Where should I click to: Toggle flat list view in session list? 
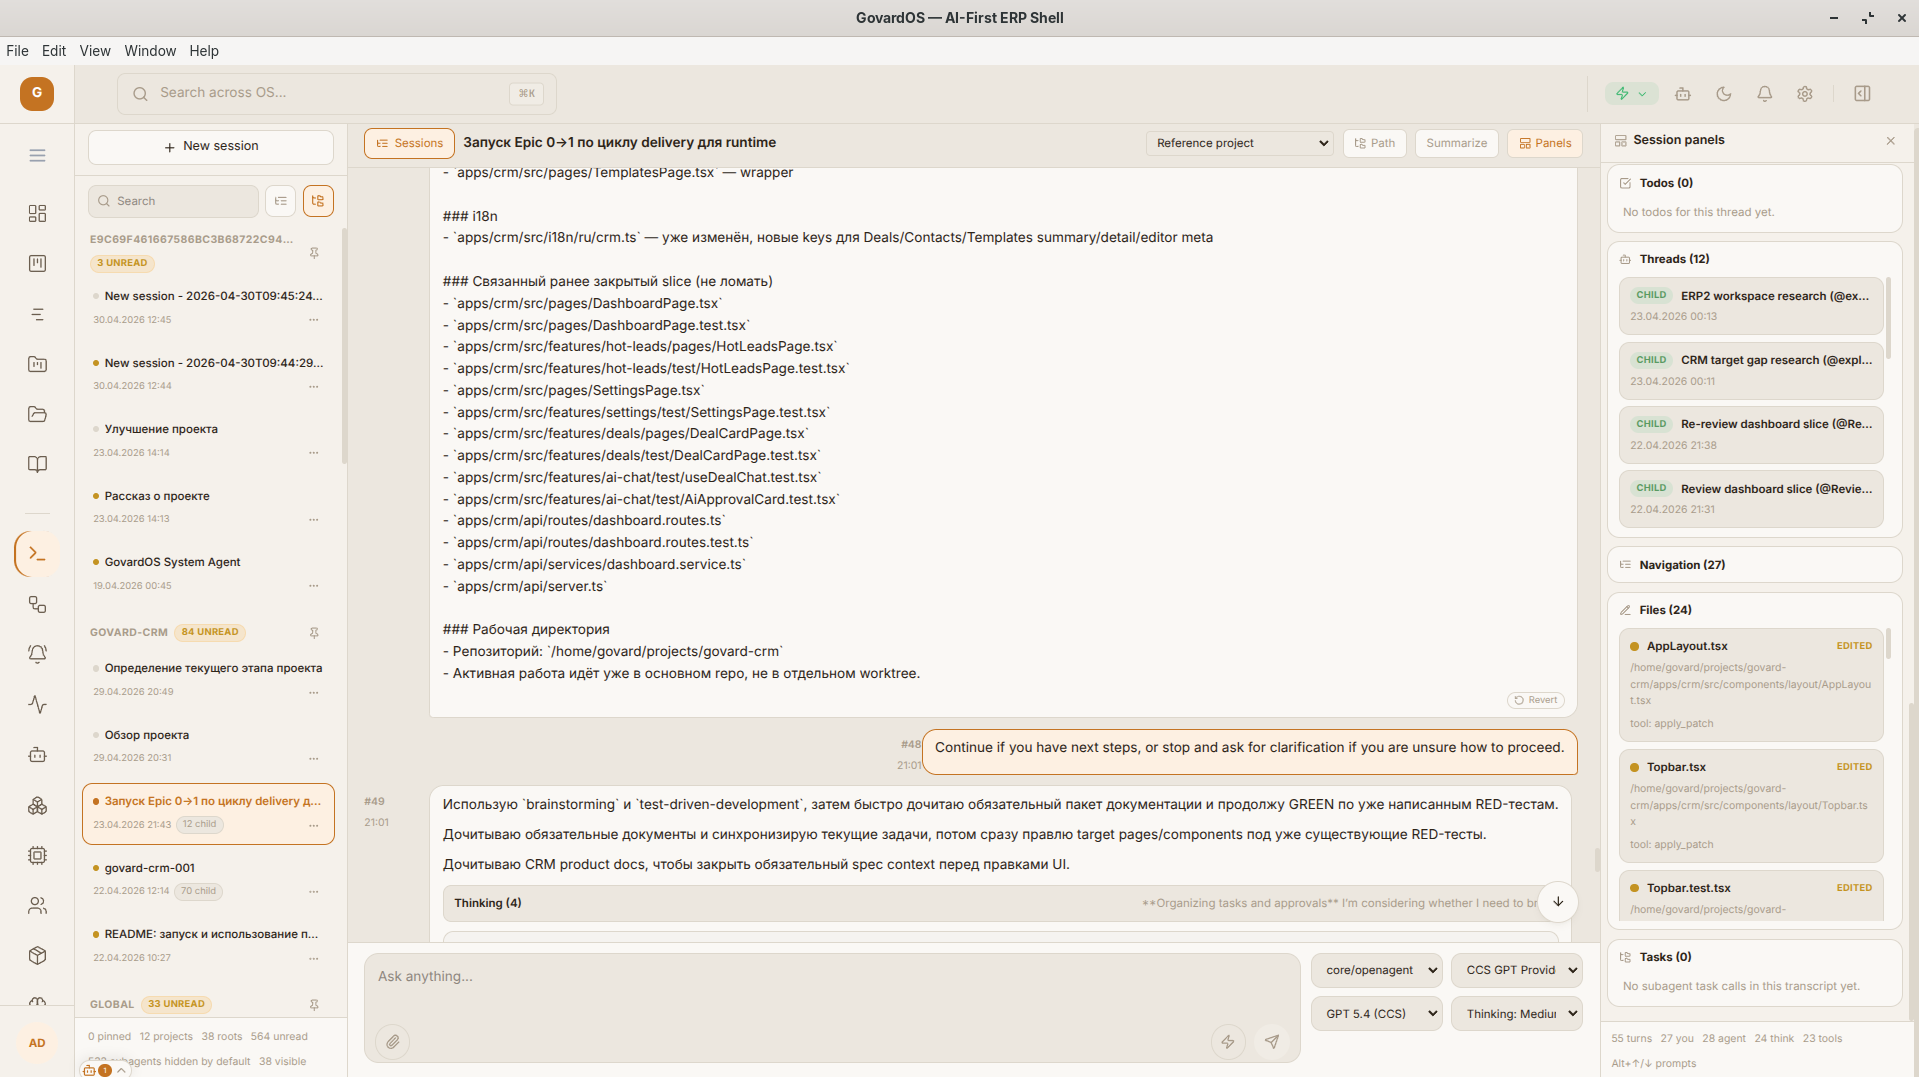[281, 201]
